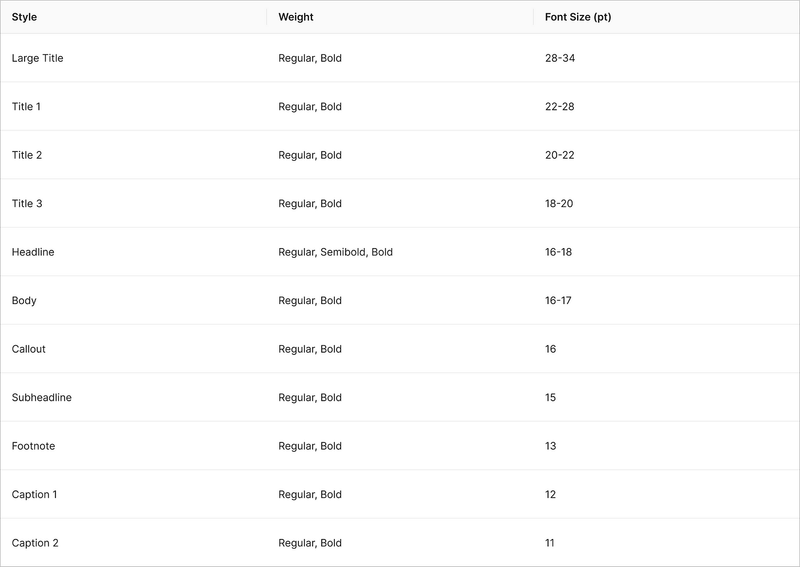Screen dimensions: 800x567
Task: Select the Subheadline style cell
Action: 42,398
